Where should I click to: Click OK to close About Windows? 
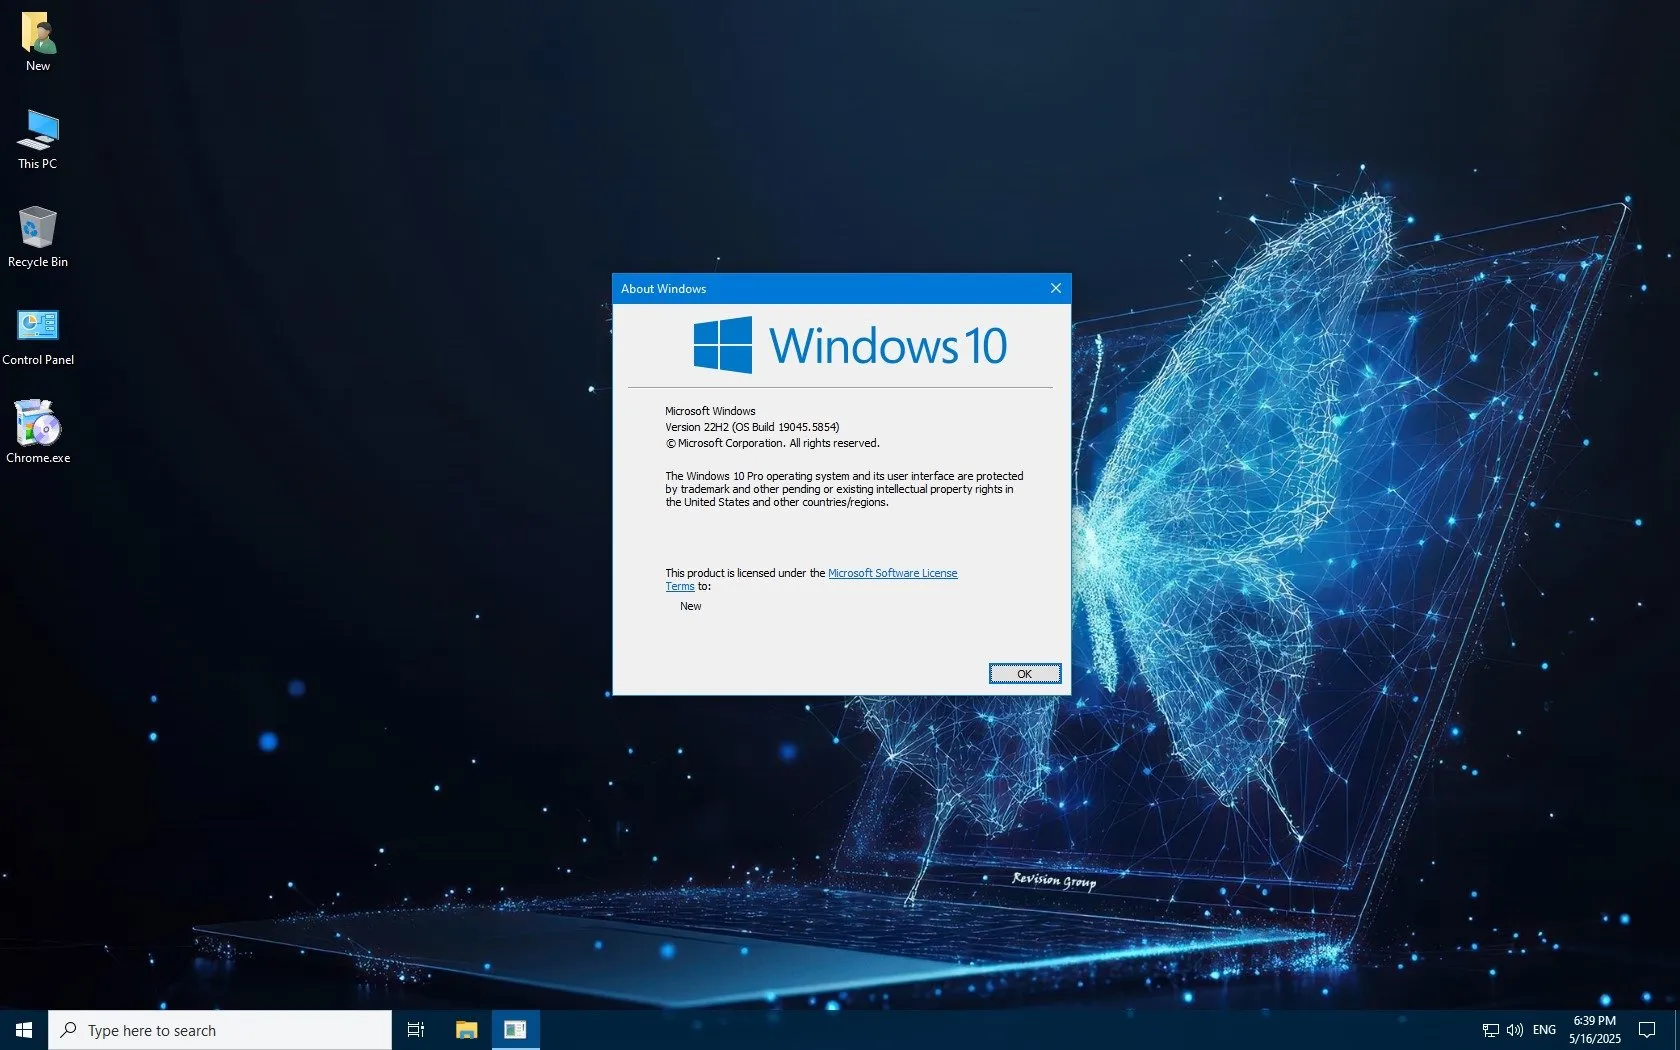[1024, 673]
